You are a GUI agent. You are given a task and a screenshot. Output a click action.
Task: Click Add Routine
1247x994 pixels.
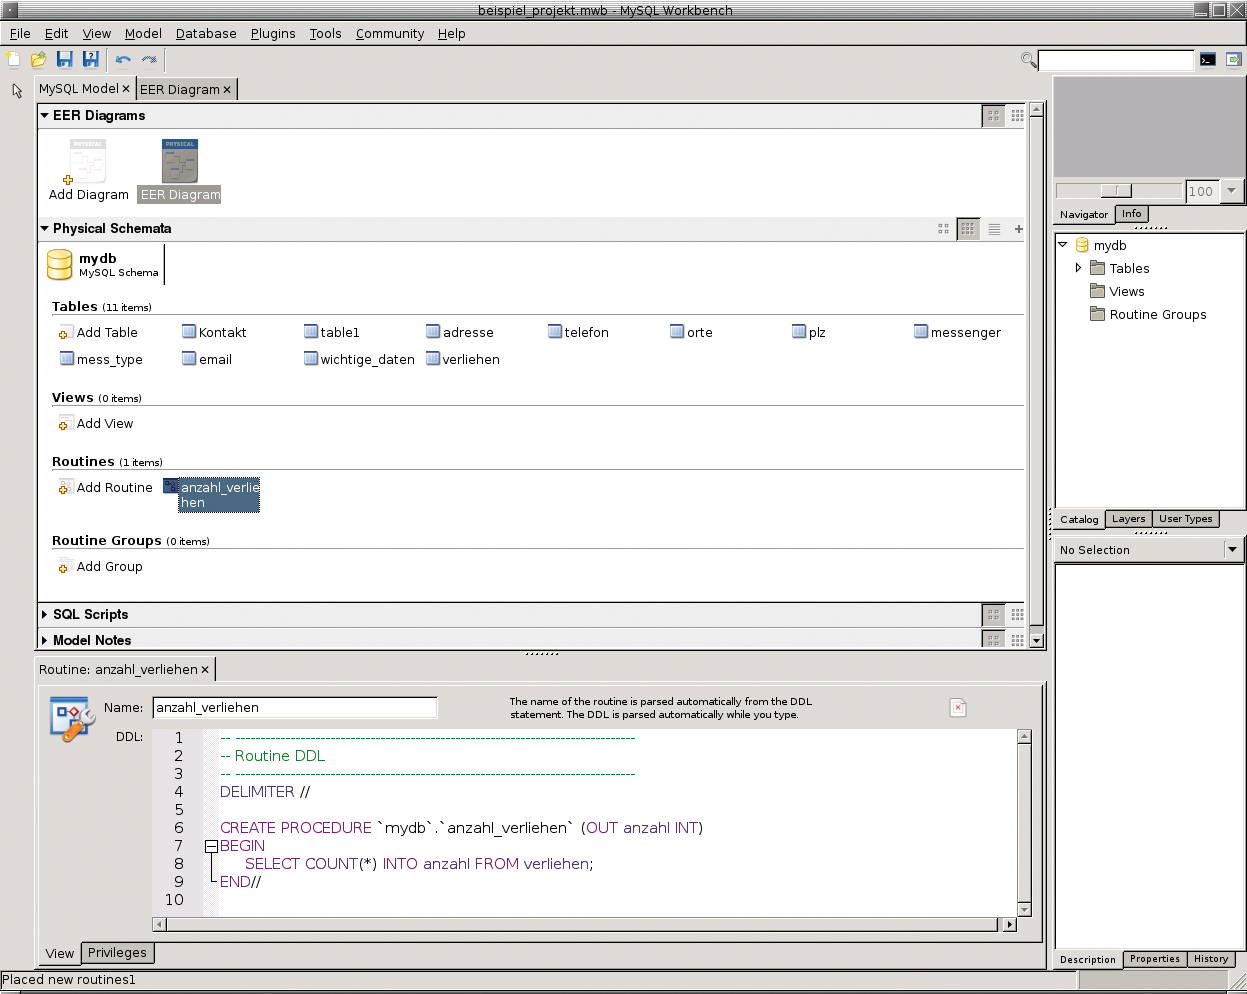pyautogui.click(x=106, y=487)
